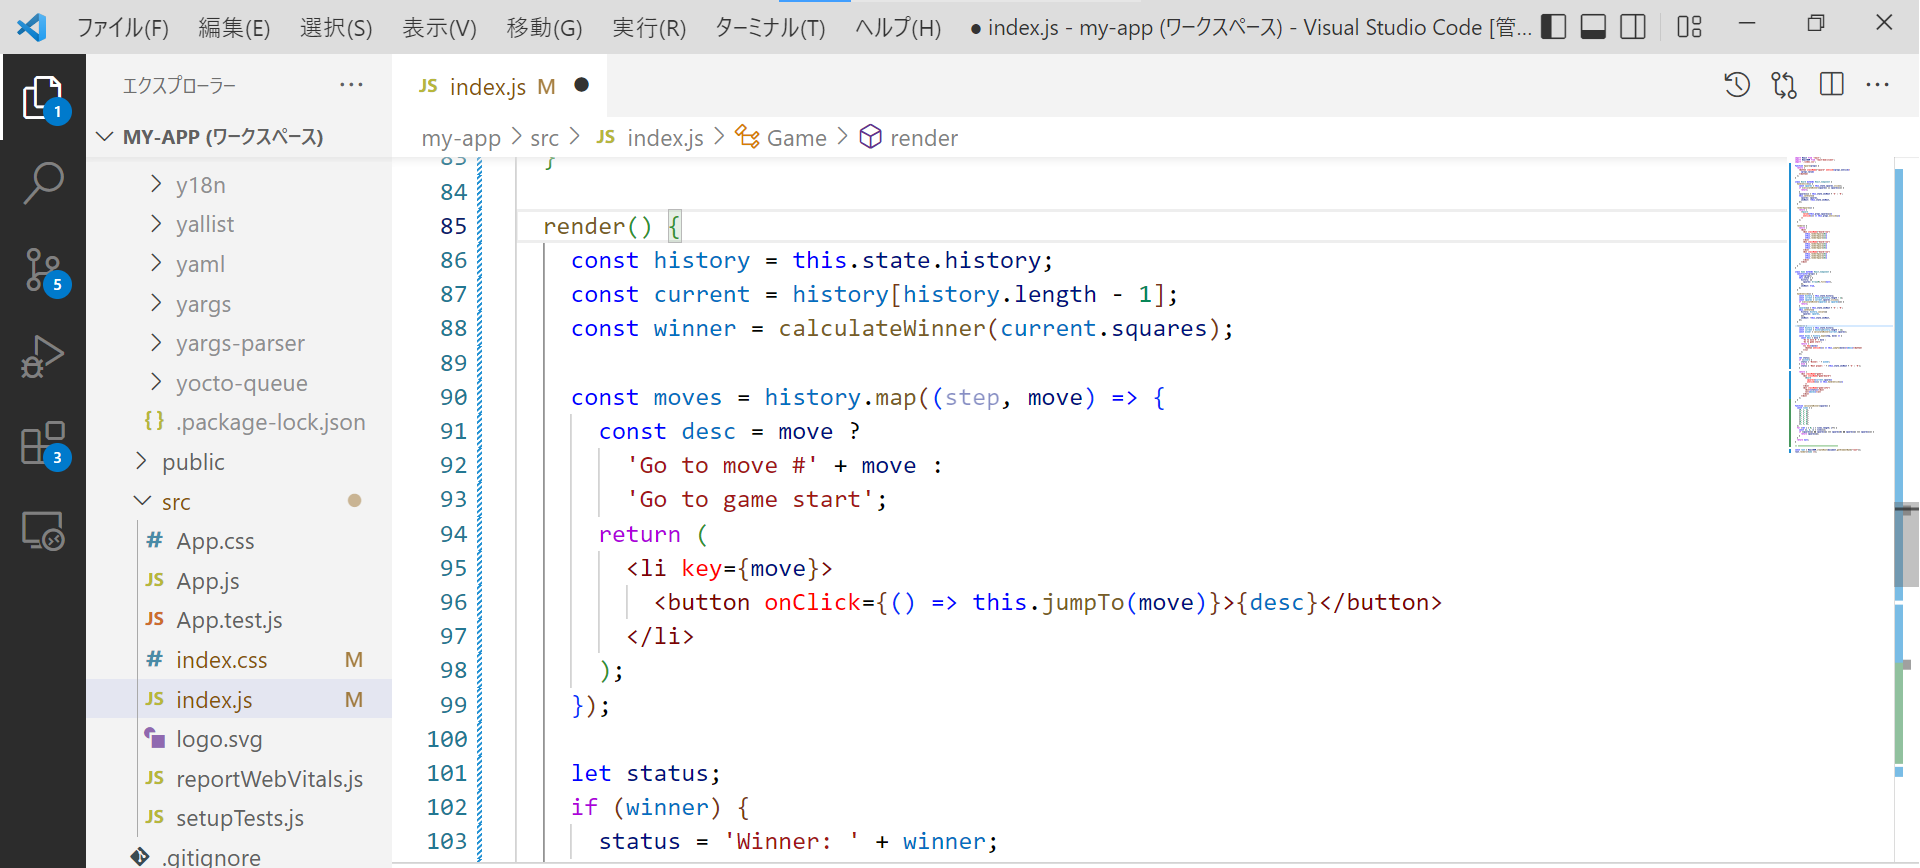Open .package-lock.json in the explorer
This screenshot has width=1920, height=868.
[240, 422]
